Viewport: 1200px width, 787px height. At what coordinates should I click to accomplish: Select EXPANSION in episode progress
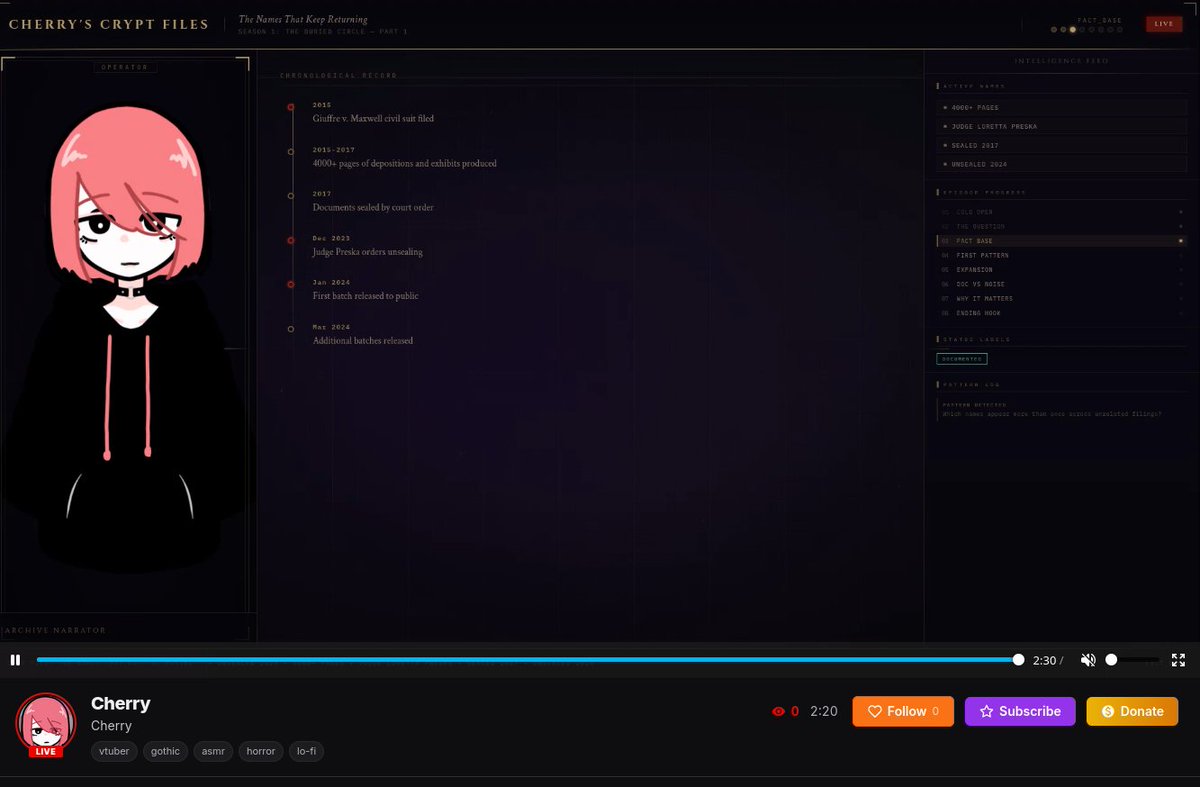click(1061, 270)
